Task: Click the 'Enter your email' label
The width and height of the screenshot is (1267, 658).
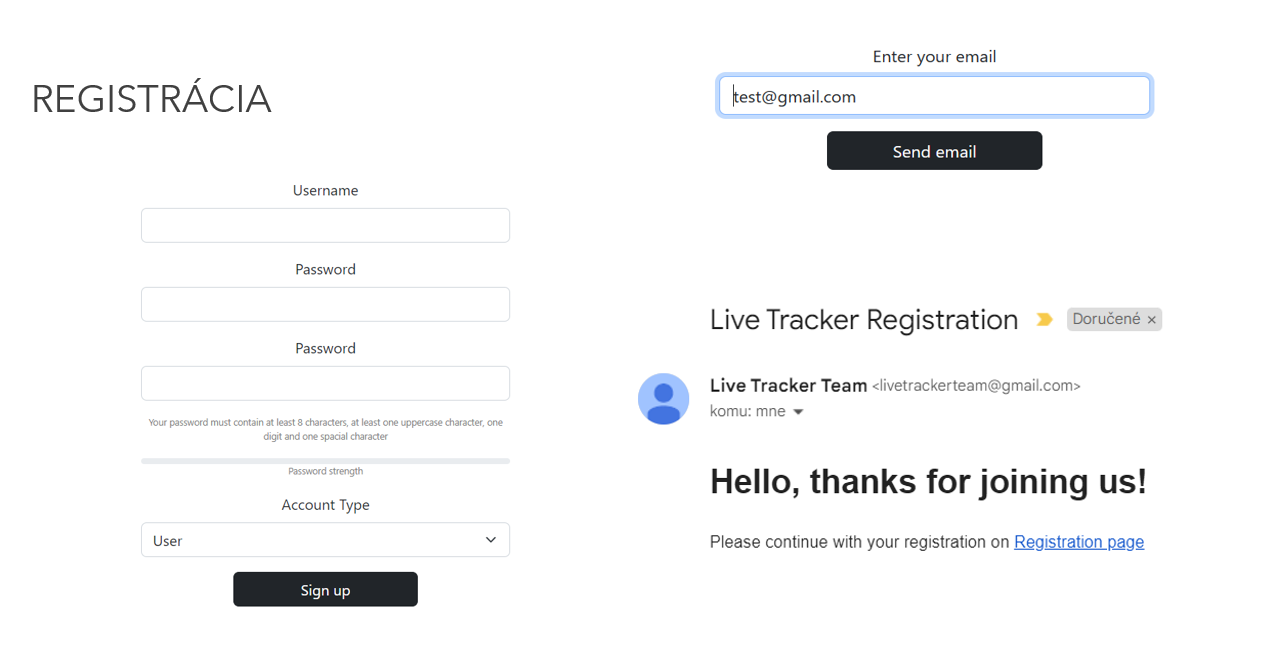Action: [x=934, y=57]
